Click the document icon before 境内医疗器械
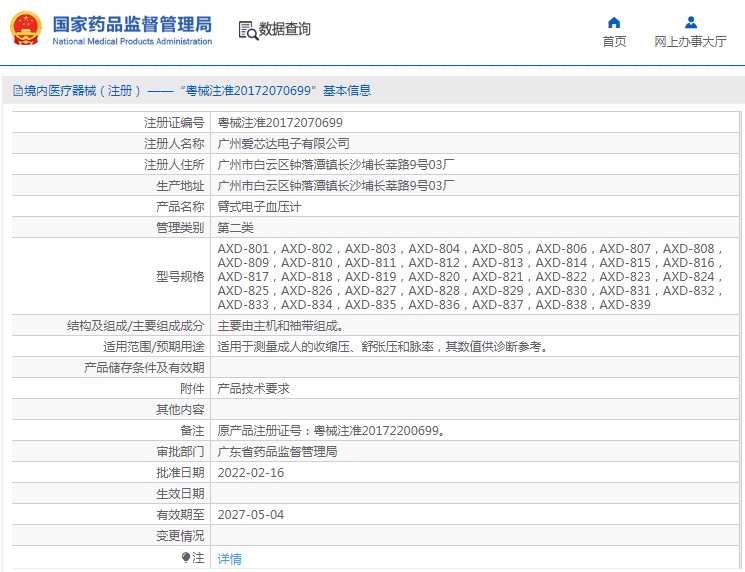Viewport: 745px width, 572px height. click(x=18, y=91)
